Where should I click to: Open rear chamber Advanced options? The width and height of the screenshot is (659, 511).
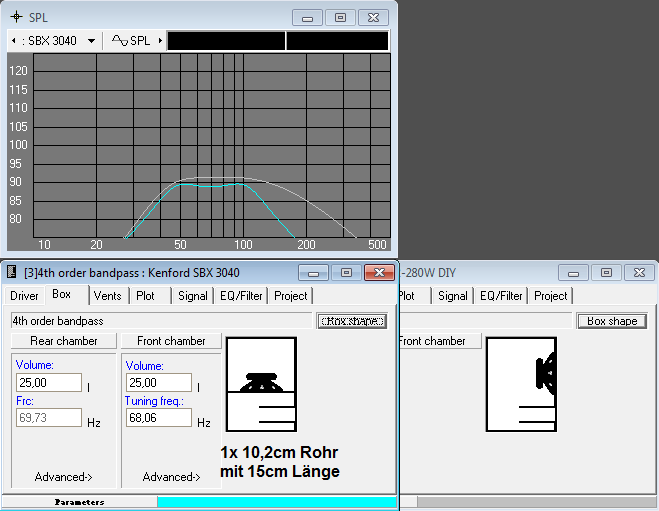pos(63,477)
